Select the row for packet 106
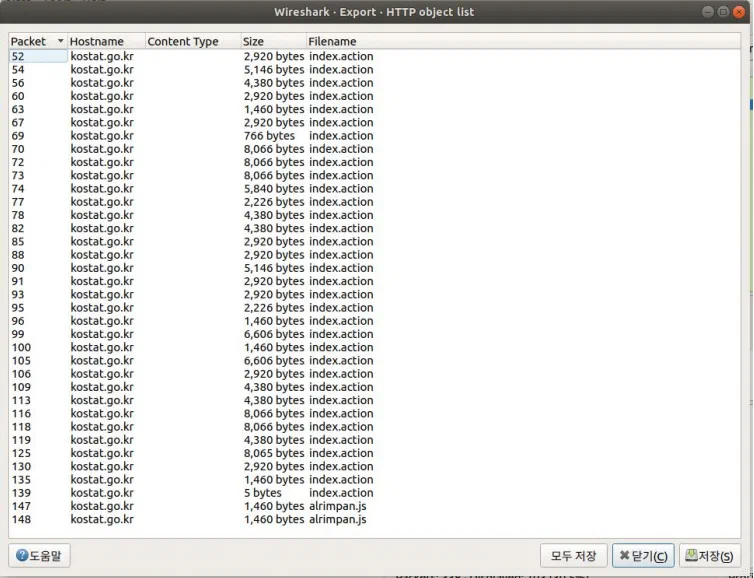This screenshot has height=578, width=754. [375, 374]
